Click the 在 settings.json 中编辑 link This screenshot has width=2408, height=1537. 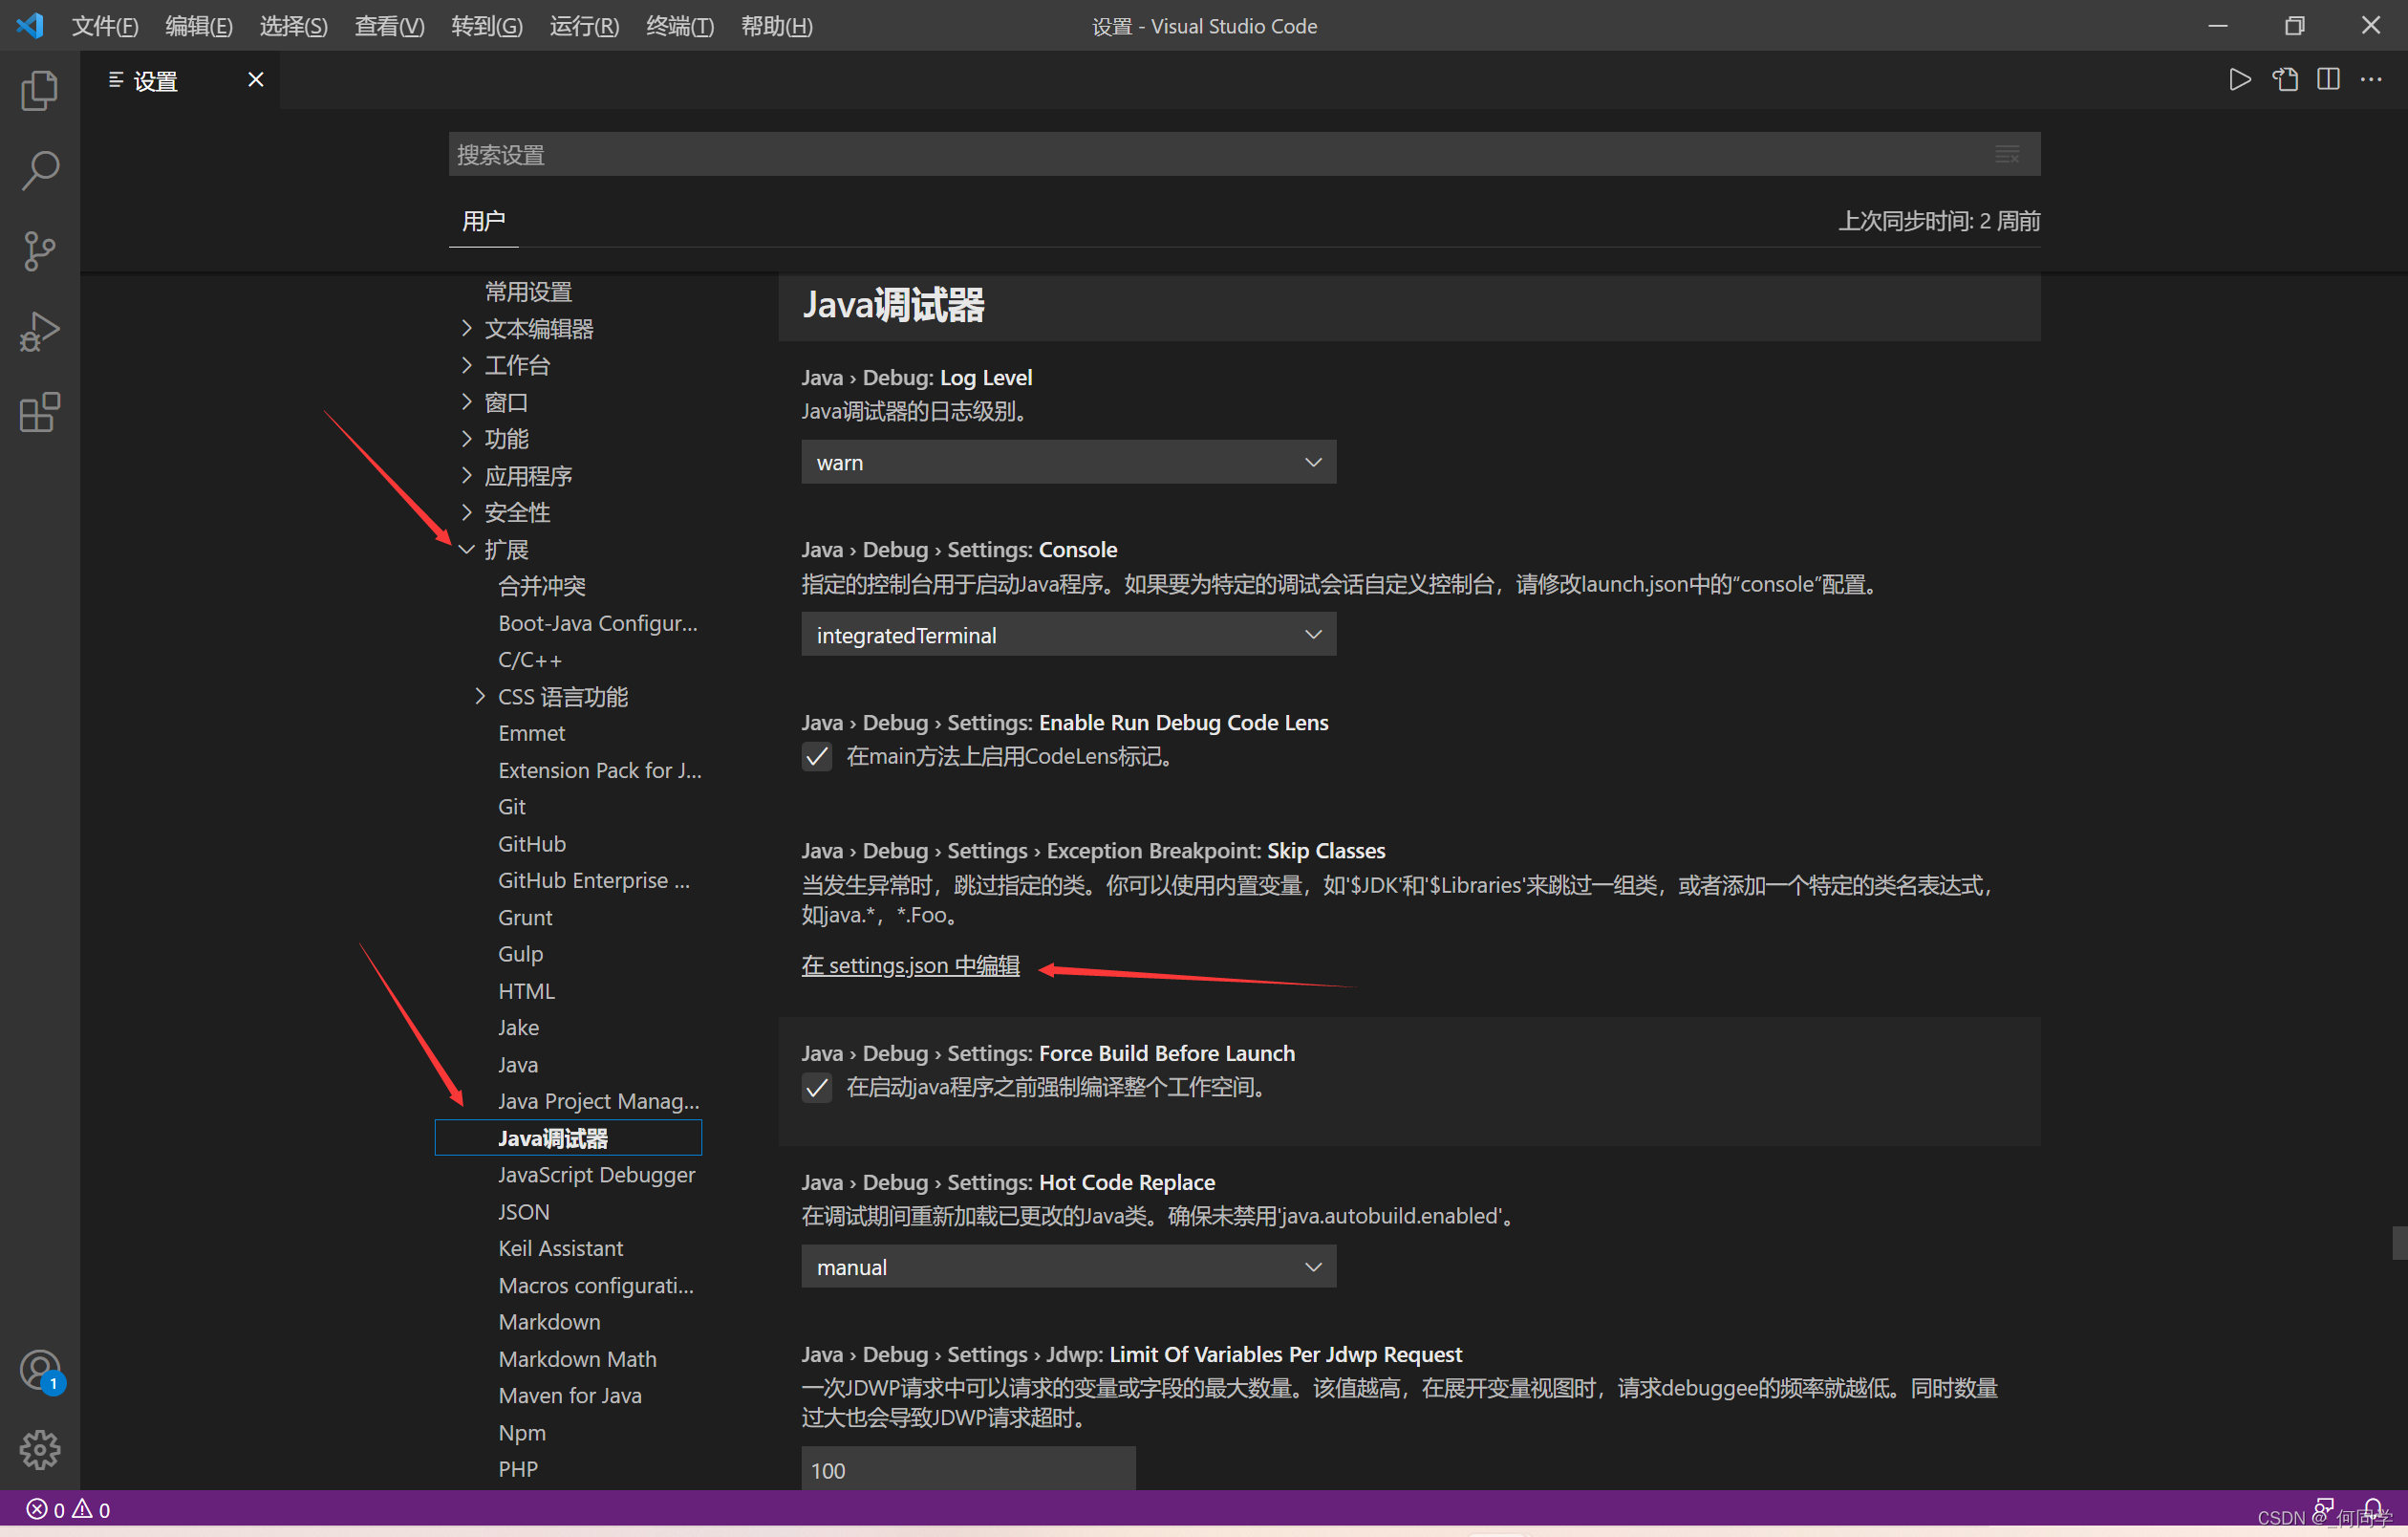click(x=909, y=965)
